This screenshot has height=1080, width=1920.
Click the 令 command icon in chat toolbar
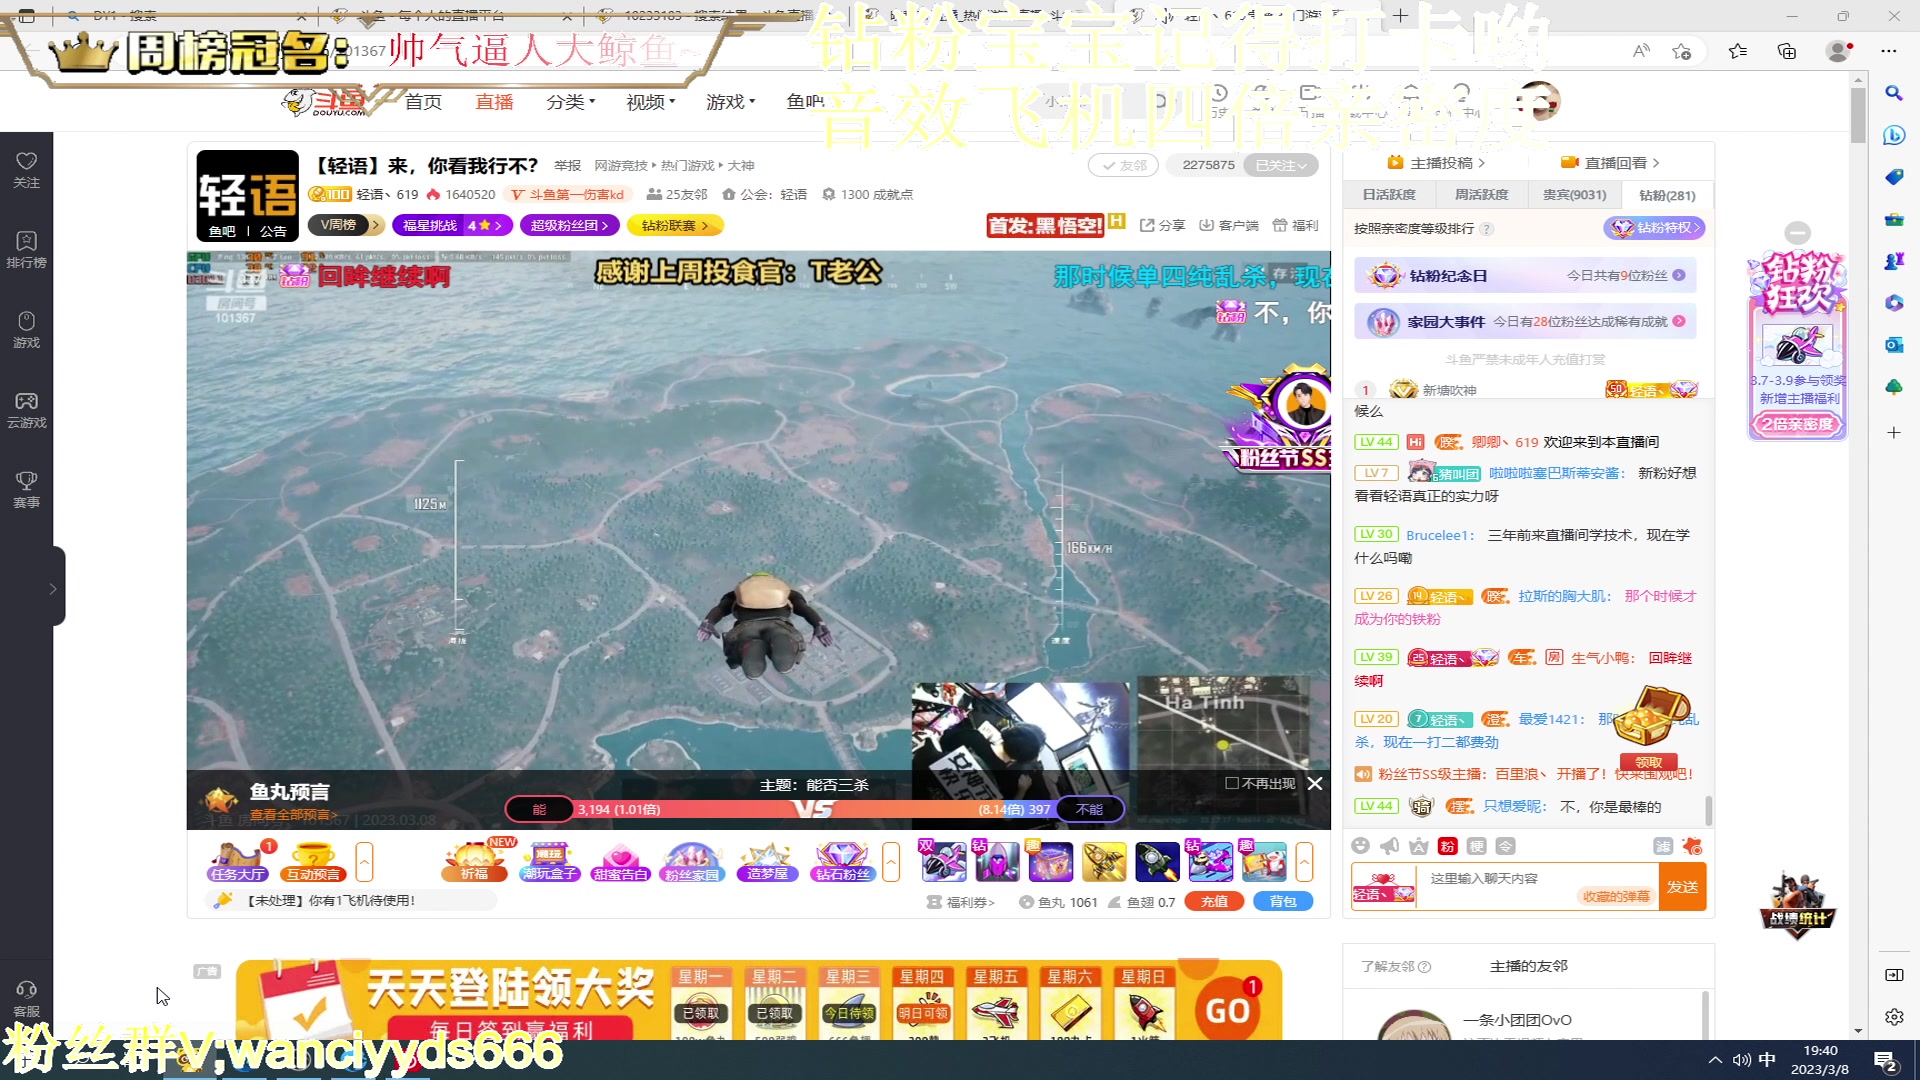click(1505, 846)
